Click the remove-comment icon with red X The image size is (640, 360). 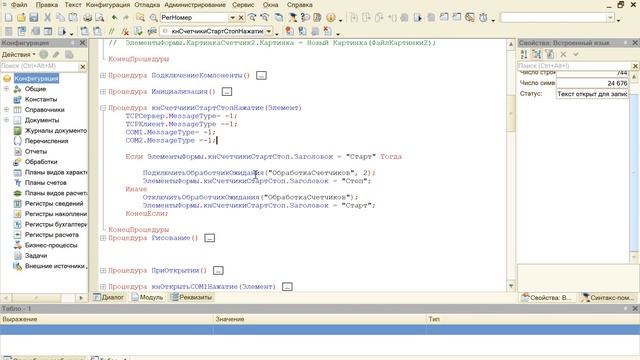pyautogui.click(x=125, y=31)
